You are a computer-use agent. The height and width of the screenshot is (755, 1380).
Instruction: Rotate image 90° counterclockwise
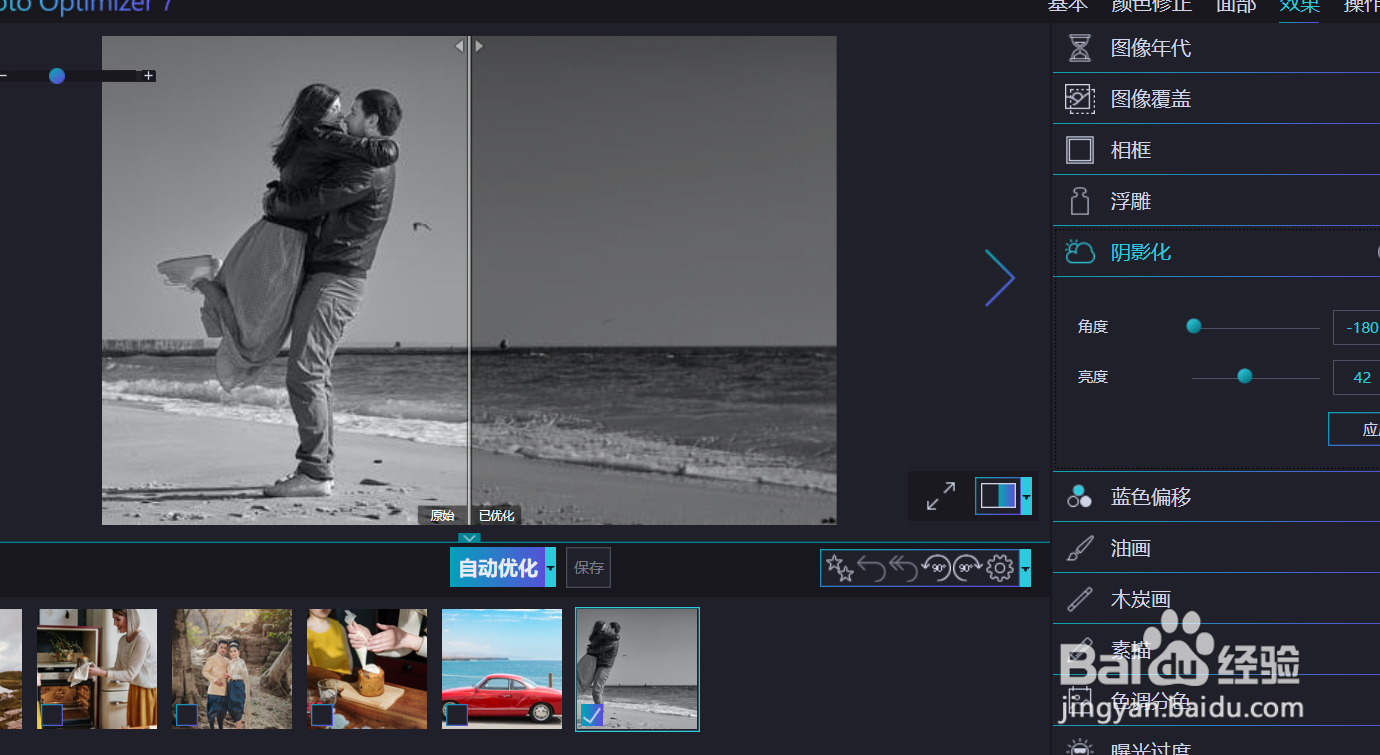(936, 569)
